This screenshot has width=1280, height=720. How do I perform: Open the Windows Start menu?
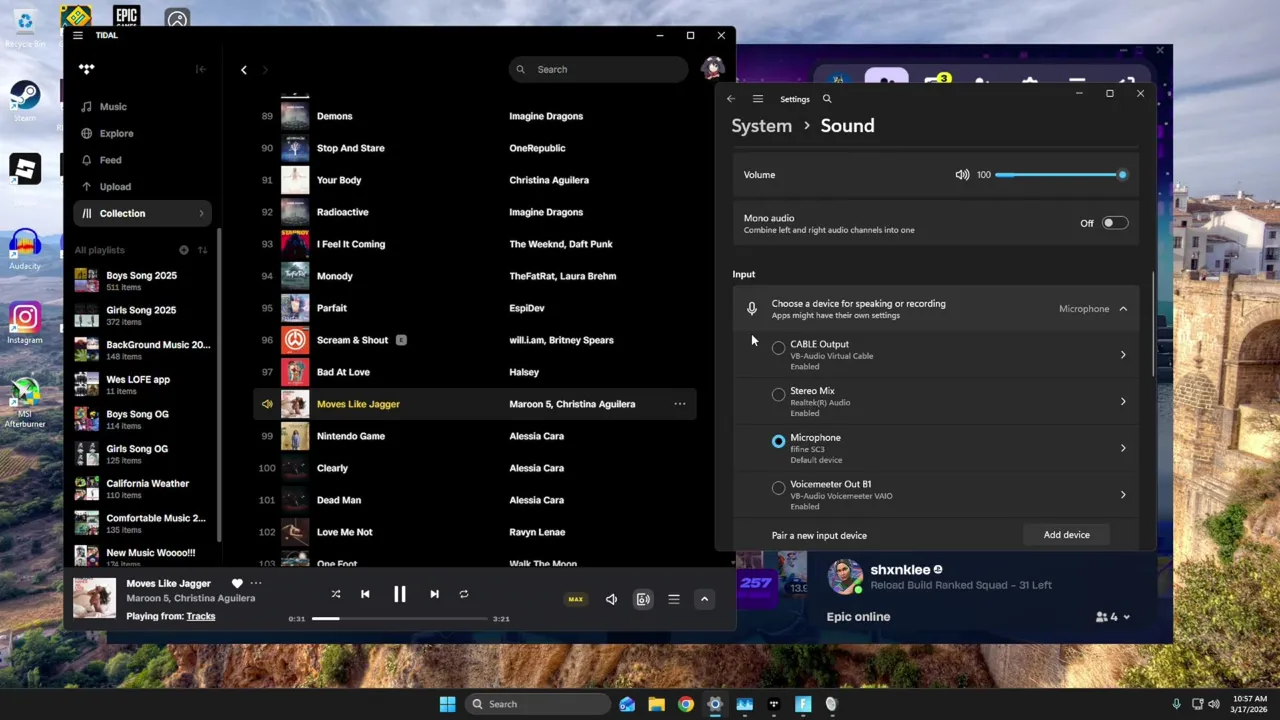(447, 704)
